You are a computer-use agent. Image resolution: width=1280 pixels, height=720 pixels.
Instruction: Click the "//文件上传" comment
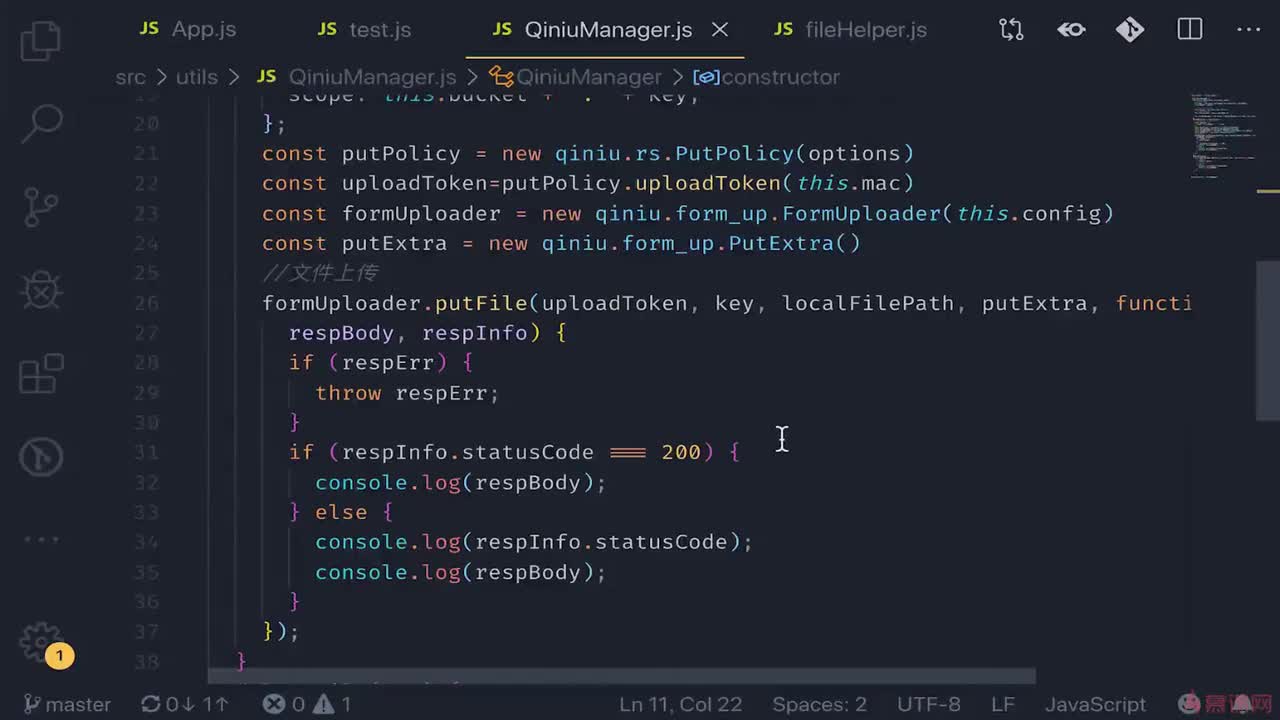(x=320, y=273)
